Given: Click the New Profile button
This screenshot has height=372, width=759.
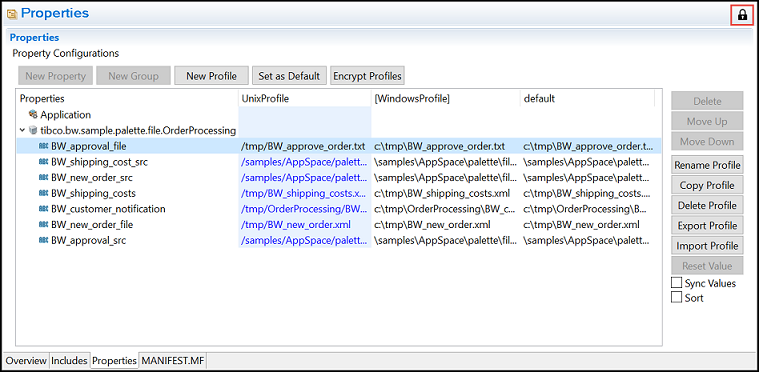Looking at the screenshot, I should pyautogui.click(x=211, y=76).
